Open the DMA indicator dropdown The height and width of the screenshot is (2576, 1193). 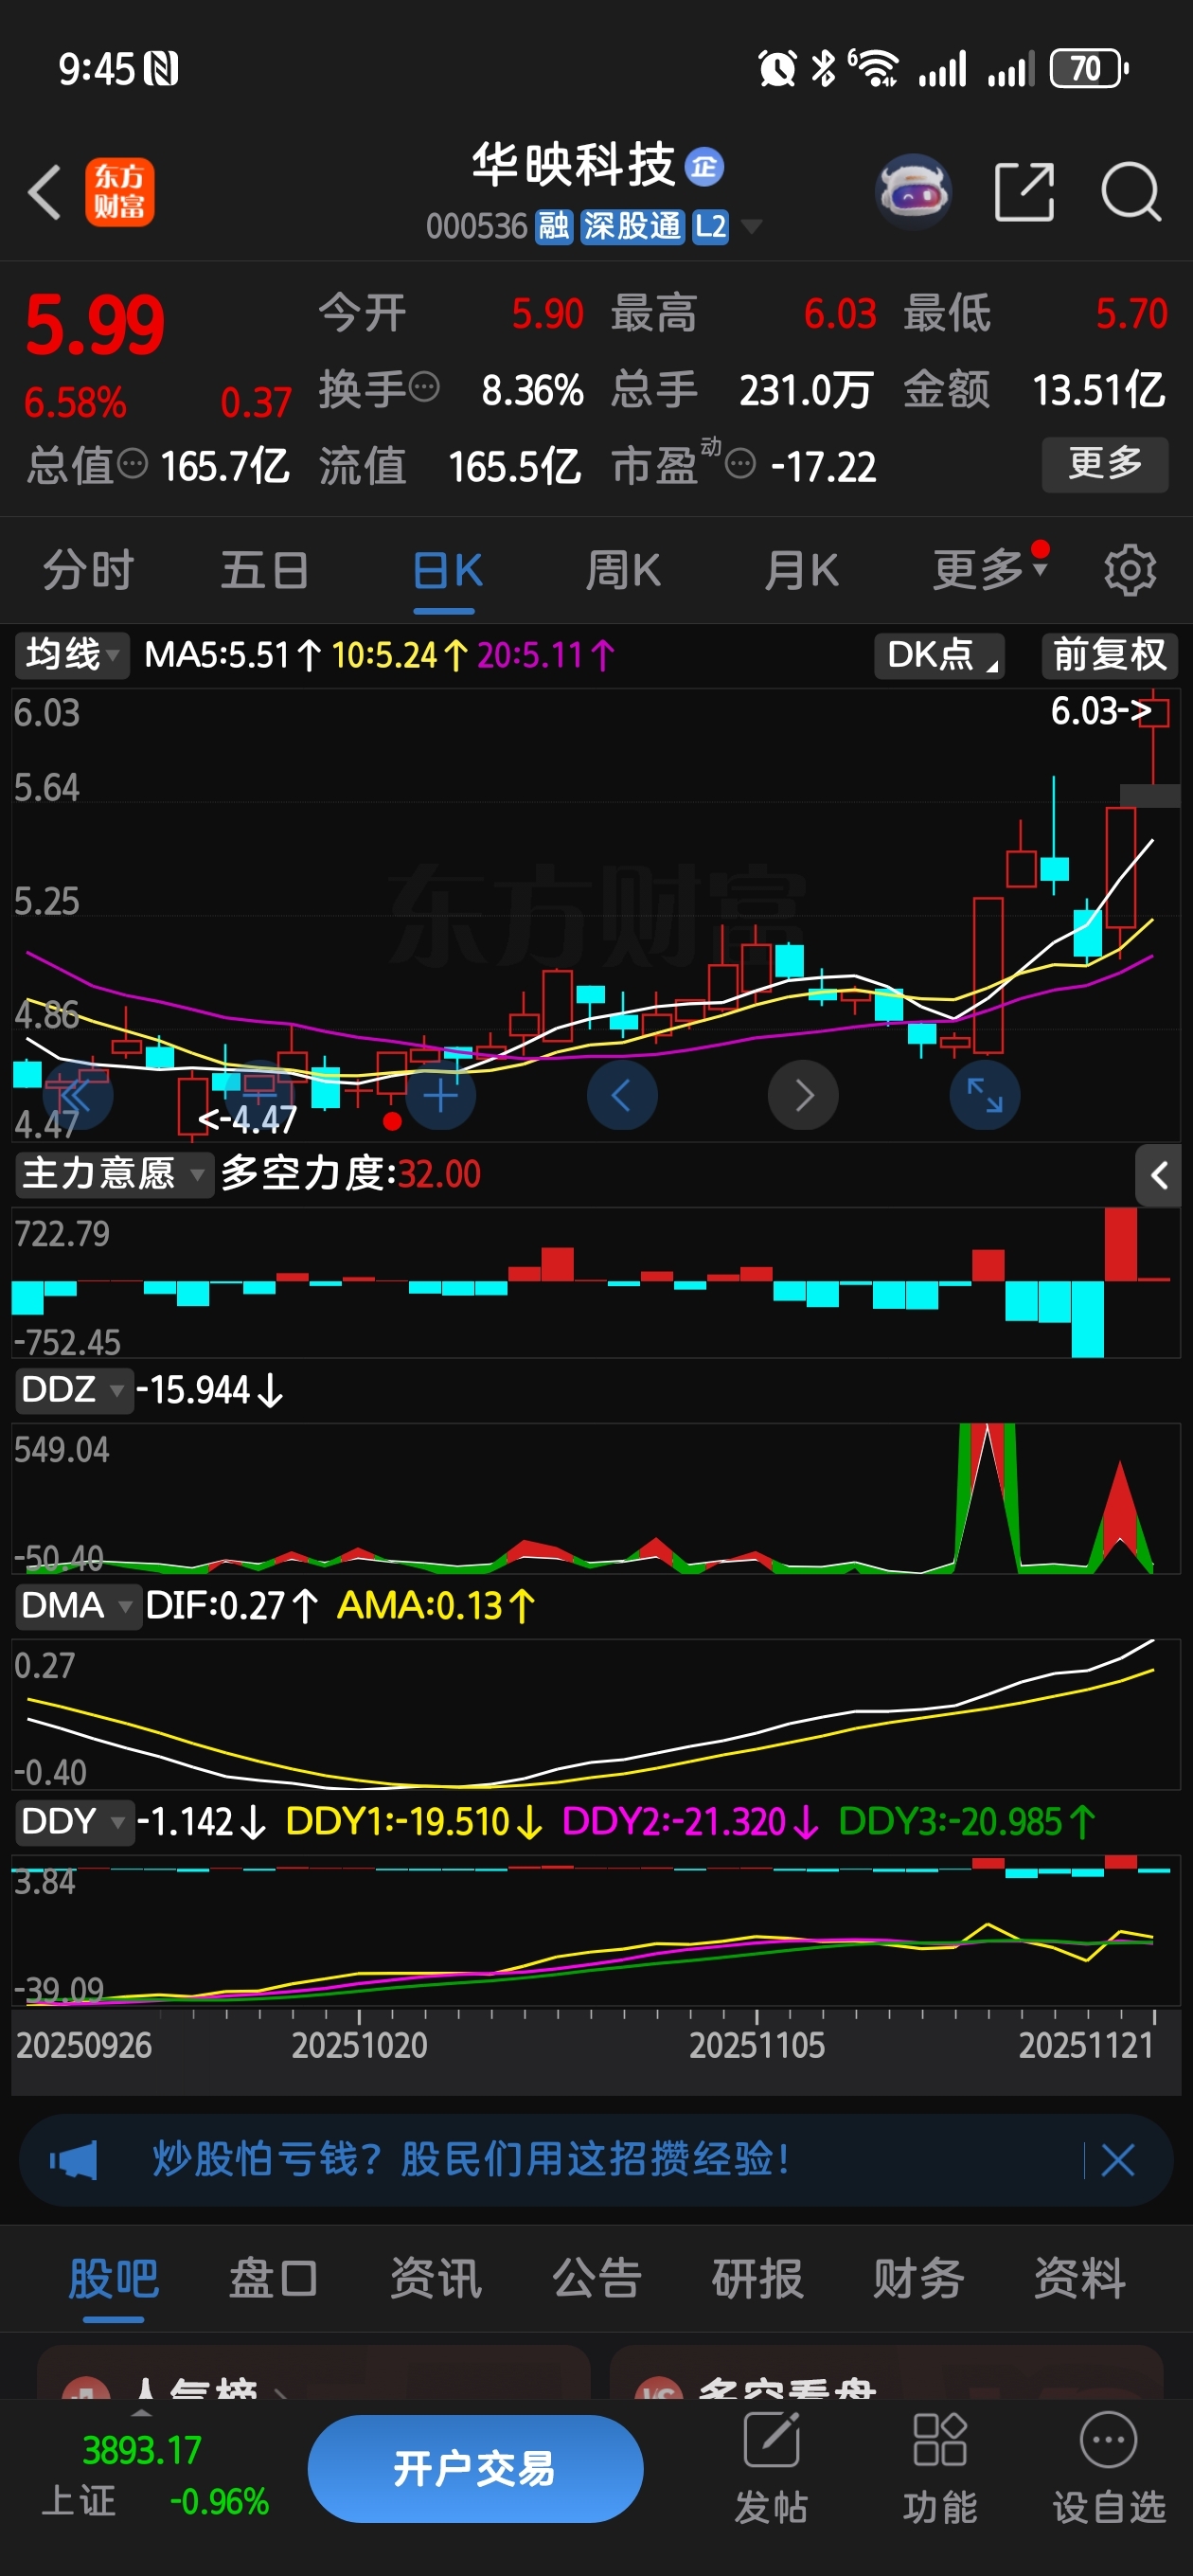click(77, 1606)
